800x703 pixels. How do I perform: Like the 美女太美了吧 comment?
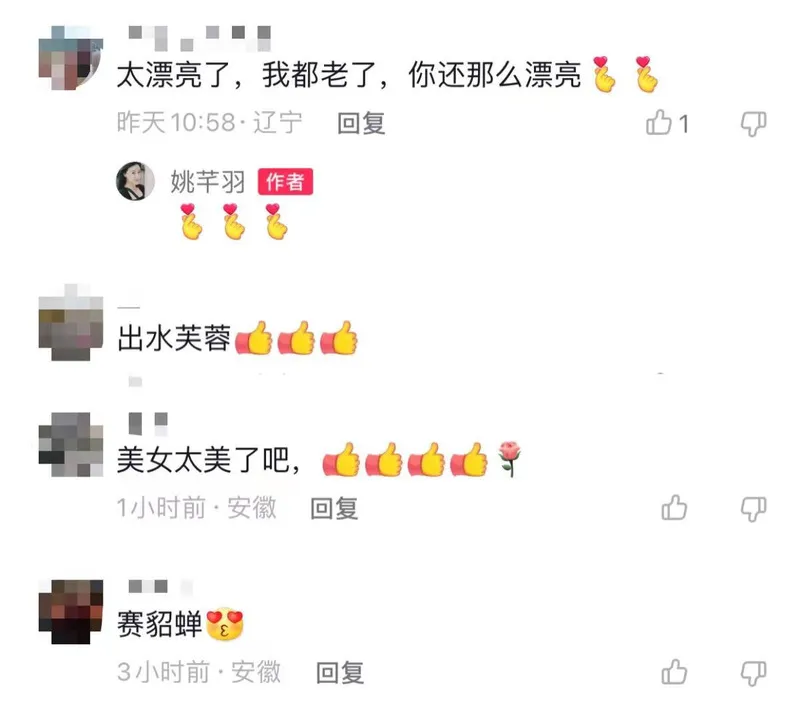pyautogui.click(x=674, y=508)
